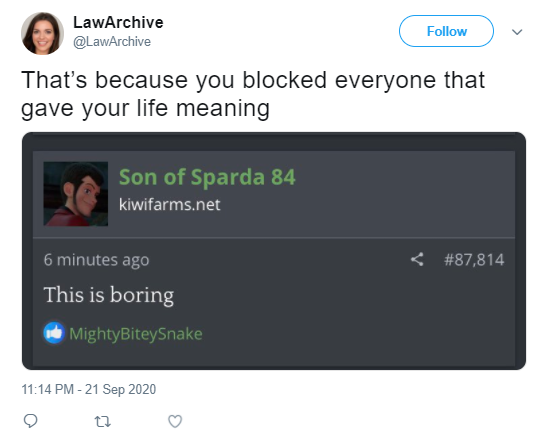Open Son of Sparda 84 username link
The width and height of the screenshot is (546, 445).
(207, 177)
